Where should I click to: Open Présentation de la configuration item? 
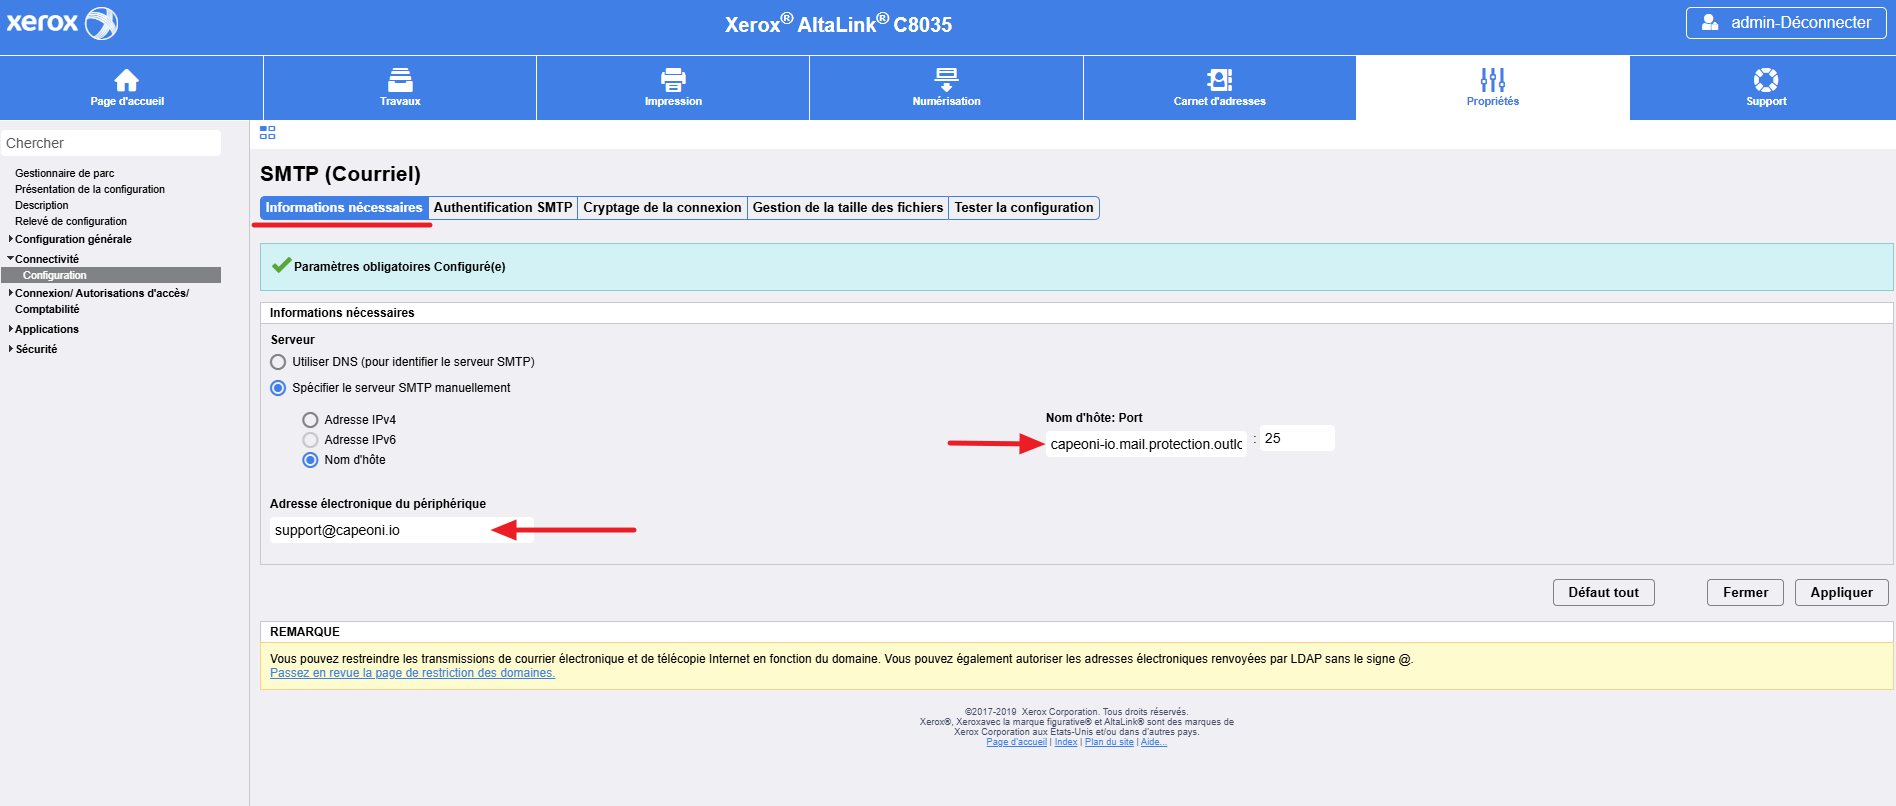90,189
